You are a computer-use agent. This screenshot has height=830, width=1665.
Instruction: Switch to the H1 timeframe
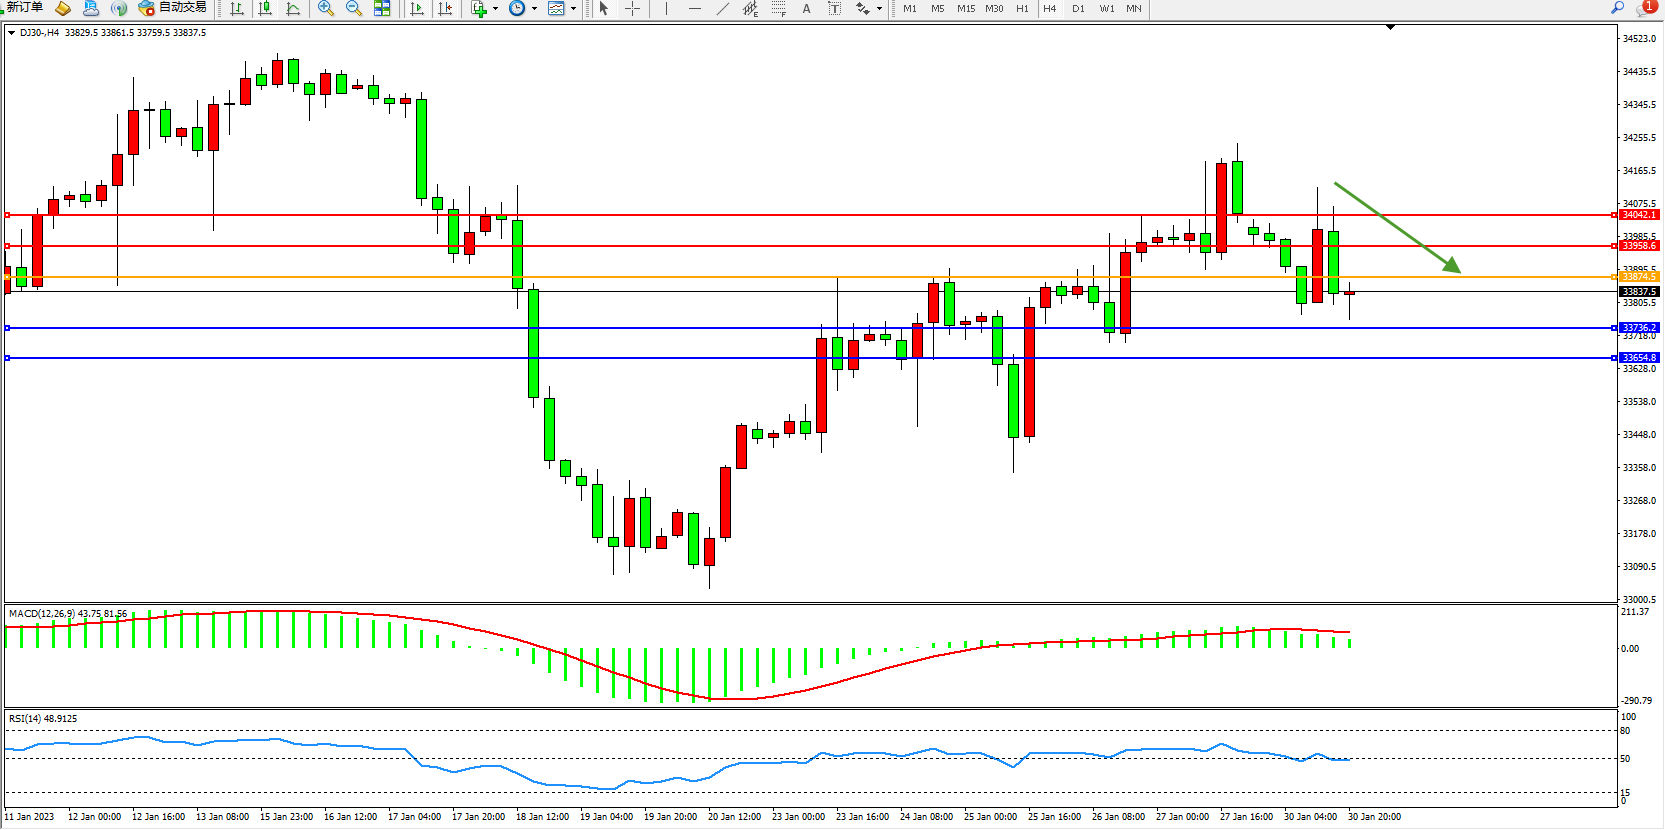pyautogui.click(x=1022, y=9)
